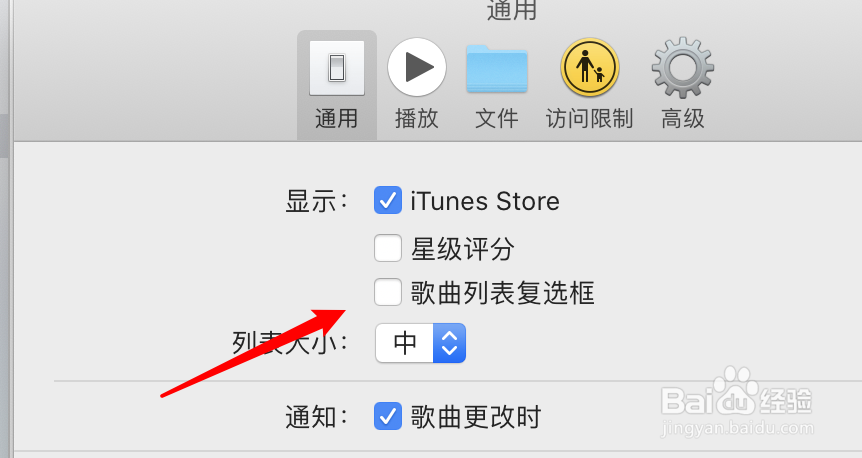The height and width of the screenshot is (458, 862).
Task: Switch to the 播放 tab label
Action: point(417,119)
